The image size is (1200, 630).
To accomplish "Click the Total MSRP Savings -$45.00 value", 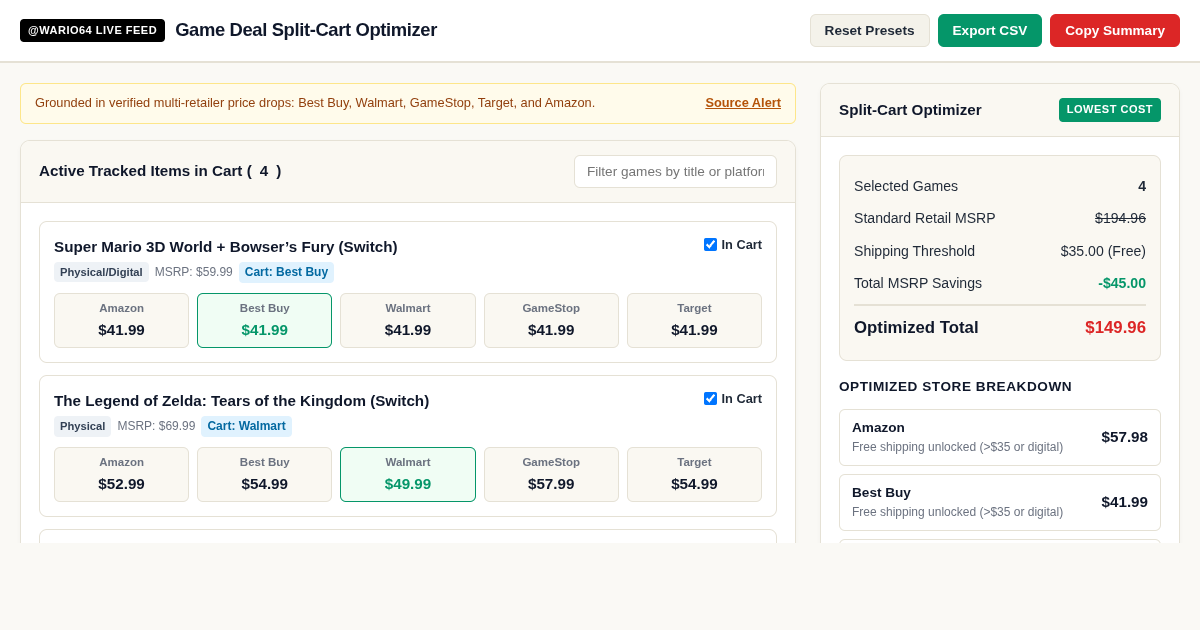I will pyautogui.click(x=1122, y=283).
